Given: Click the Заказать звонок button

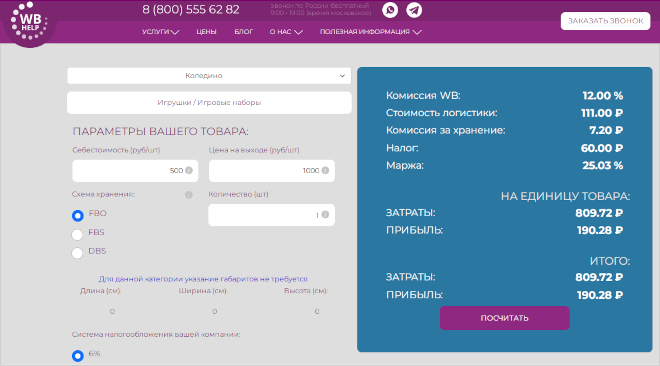Looking at the screenshot, I should point(605,21).
